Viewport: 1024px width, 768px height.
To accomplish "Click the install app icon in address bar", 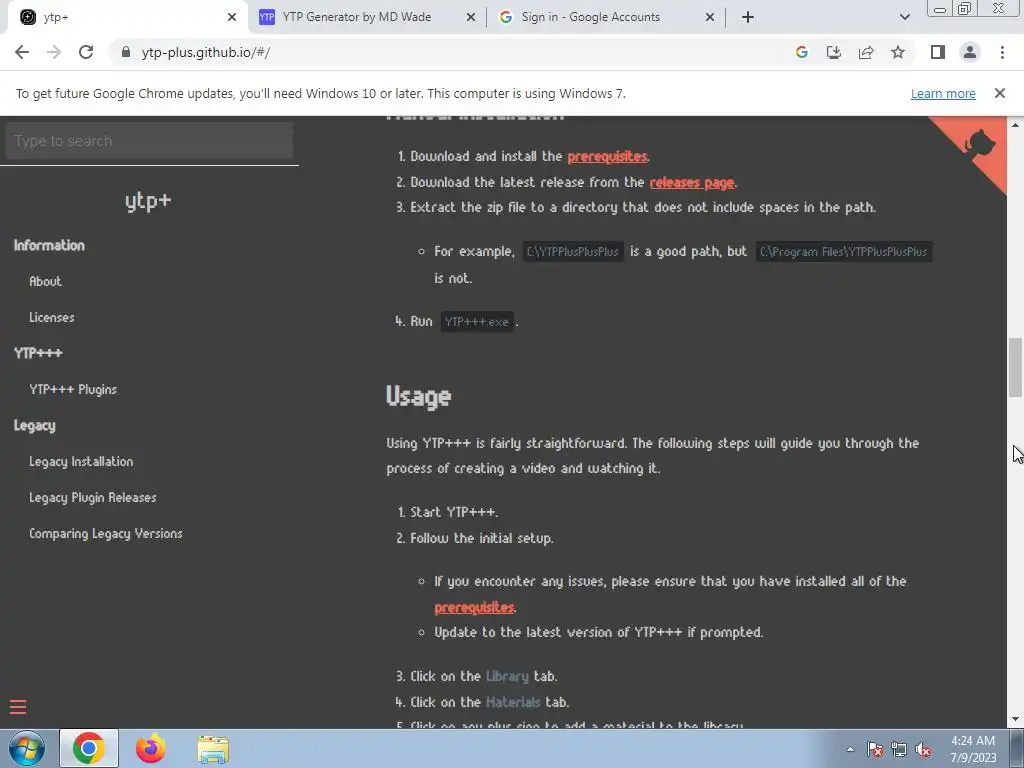I will (x=833, y=52).
